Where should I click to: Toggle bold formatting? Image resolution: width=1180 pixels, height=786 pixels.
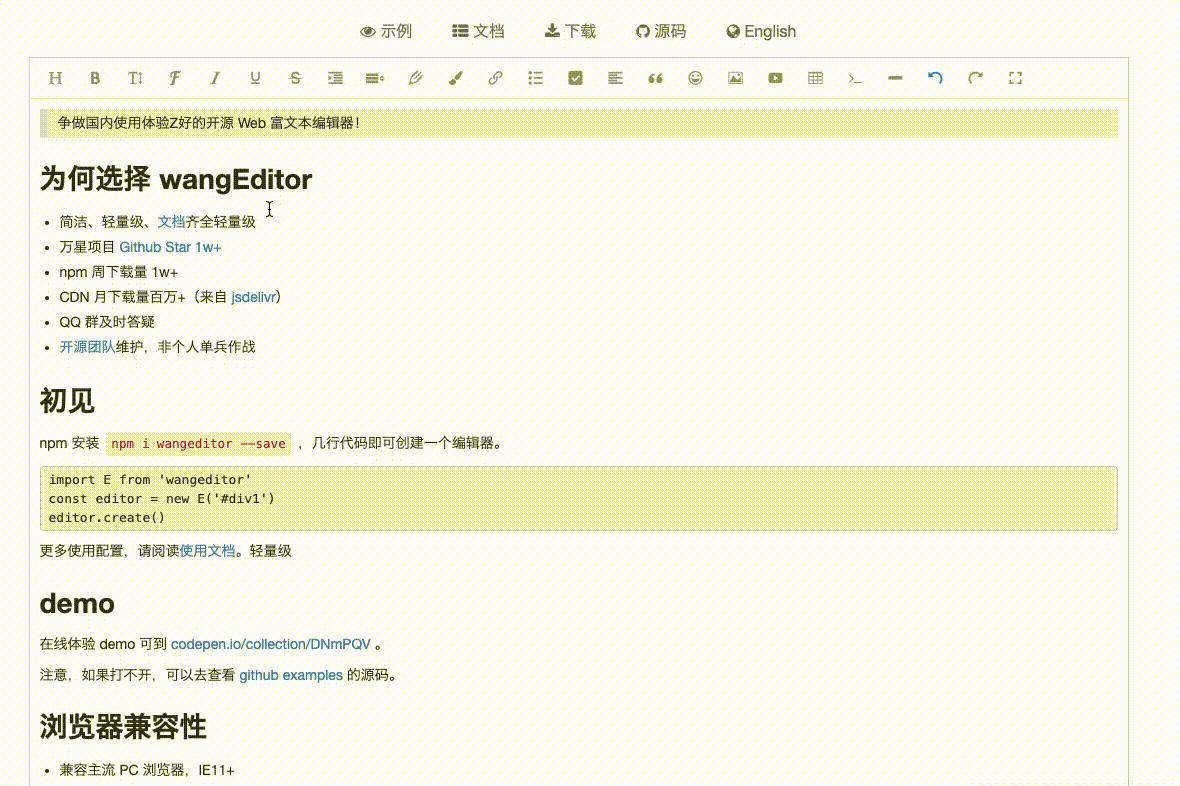point(95,77)
